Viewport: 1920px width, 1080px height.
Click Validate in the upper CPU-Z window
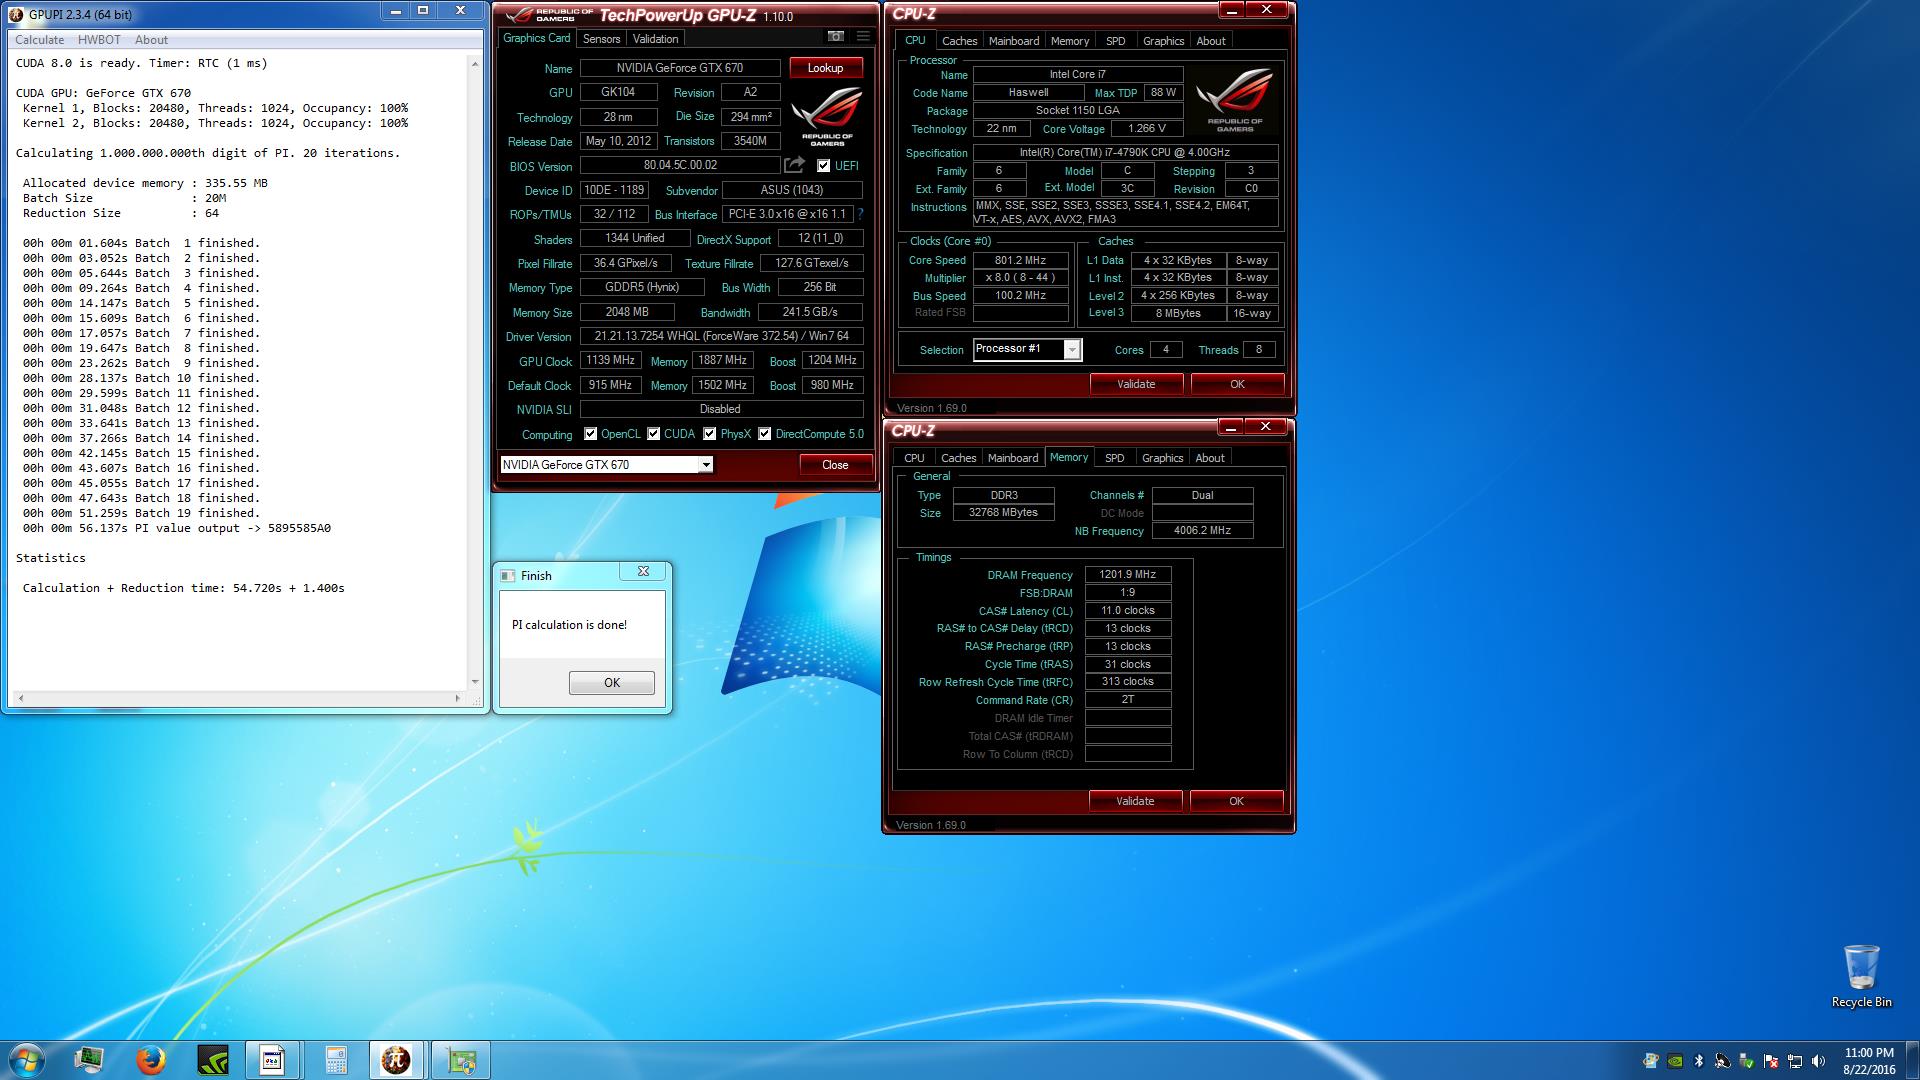tap(1136, 384)
